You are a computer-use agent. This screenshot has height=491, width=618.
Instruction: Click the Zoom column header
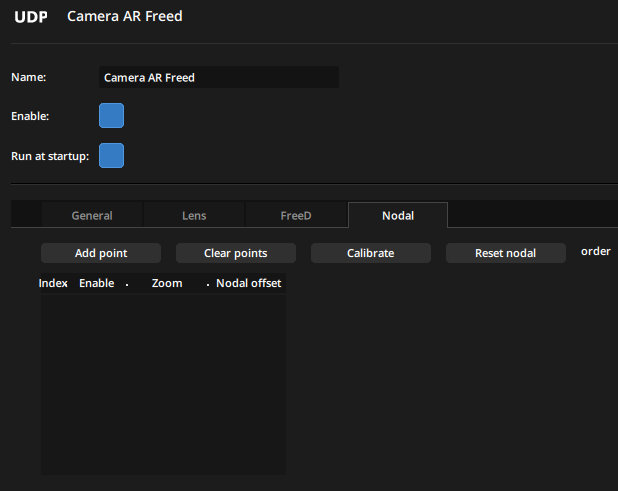point(167,283)
